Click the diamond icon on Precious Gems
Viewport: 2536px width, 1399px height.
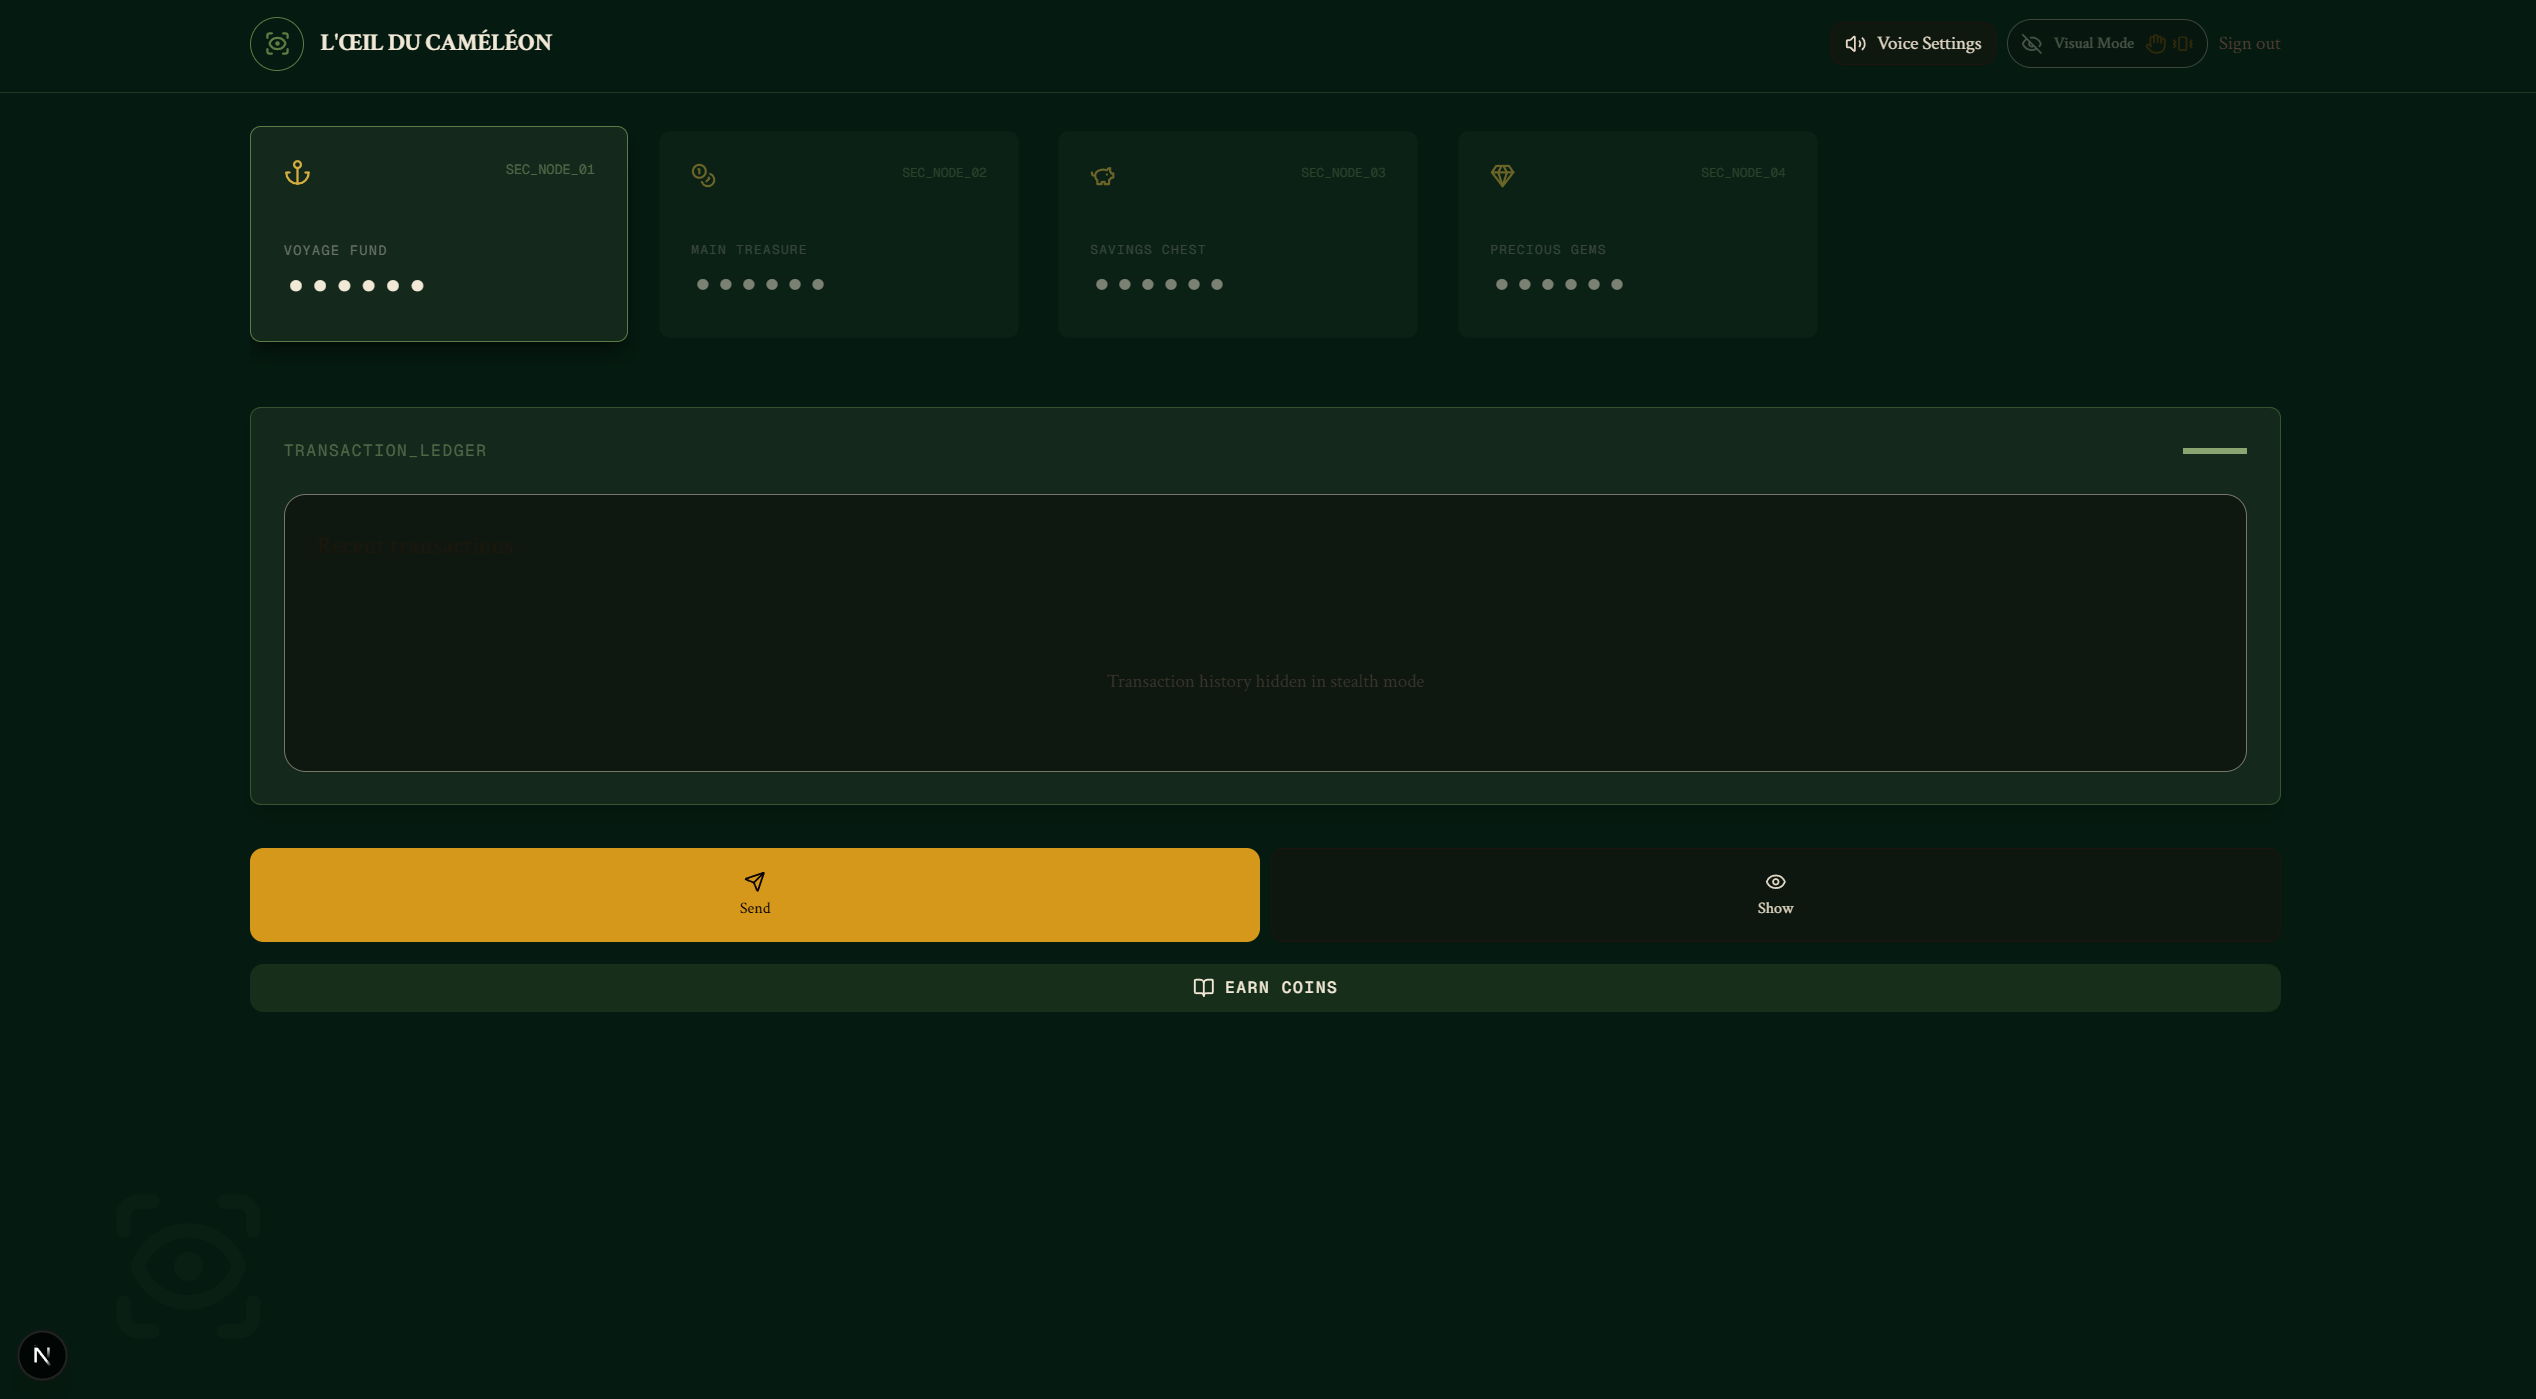(x=1502, y=176)
